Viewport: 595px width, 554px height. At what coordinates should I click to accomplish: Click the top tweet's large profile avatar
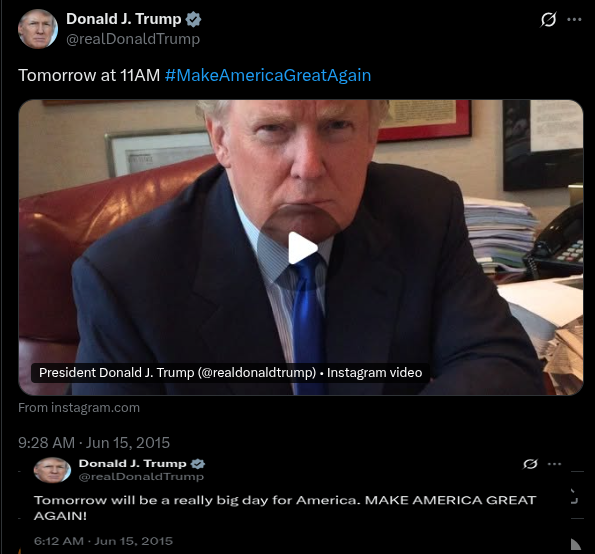tap(38, 29)
